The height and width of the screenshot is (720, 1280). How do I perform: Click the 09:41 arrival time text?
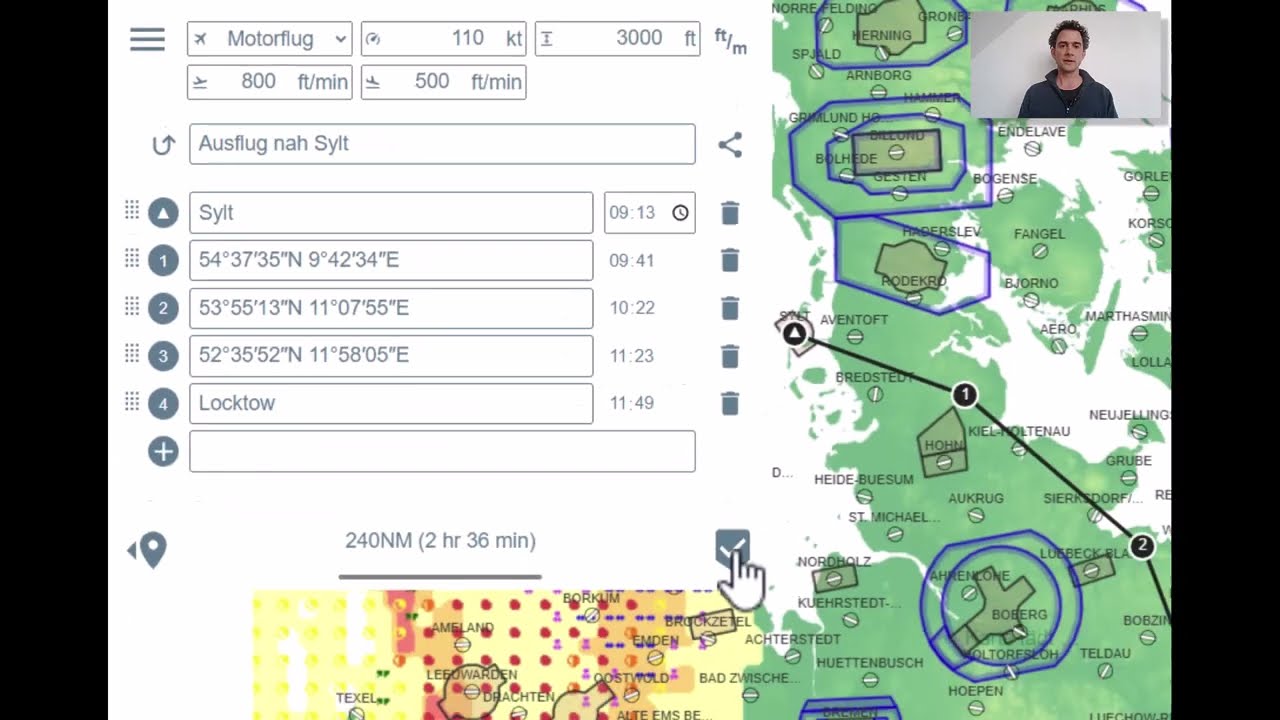coord(632,261)
